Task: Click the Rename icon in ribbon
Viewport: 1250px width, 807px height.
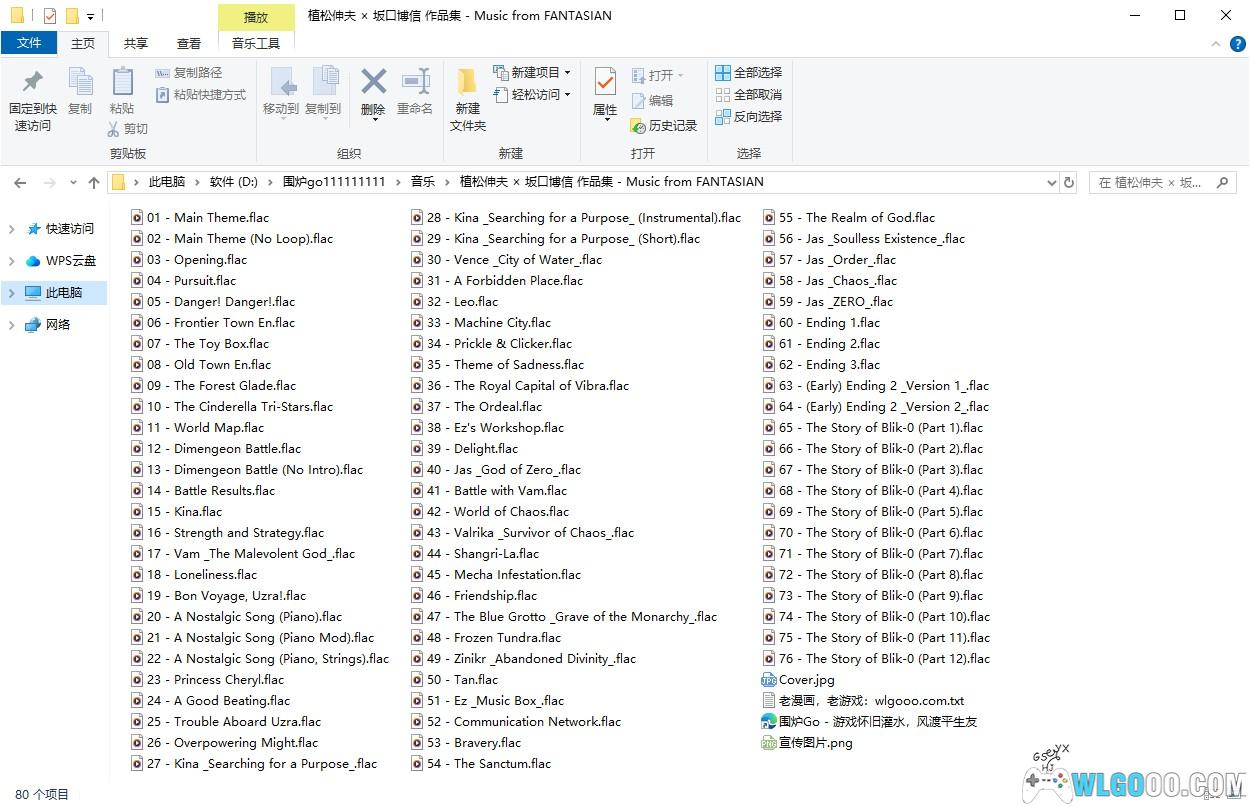Action: point(415,82)
